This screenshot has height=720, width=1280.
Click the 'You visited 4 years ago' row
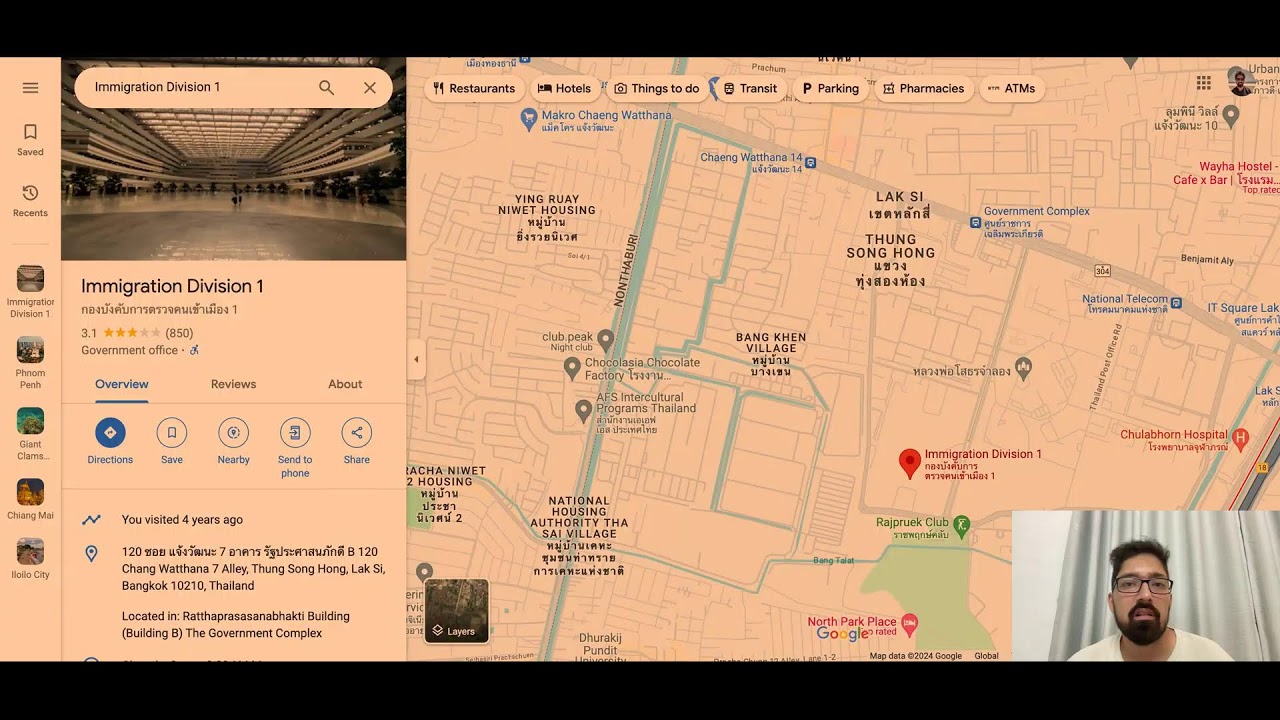click(234, 520)
